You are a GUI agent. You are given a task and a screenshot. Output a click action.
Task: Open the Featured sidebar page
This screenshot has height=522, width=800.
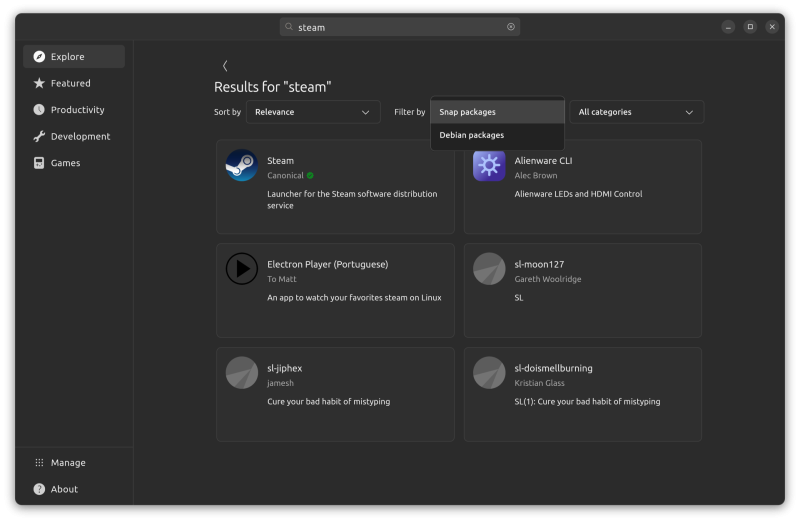74,83
